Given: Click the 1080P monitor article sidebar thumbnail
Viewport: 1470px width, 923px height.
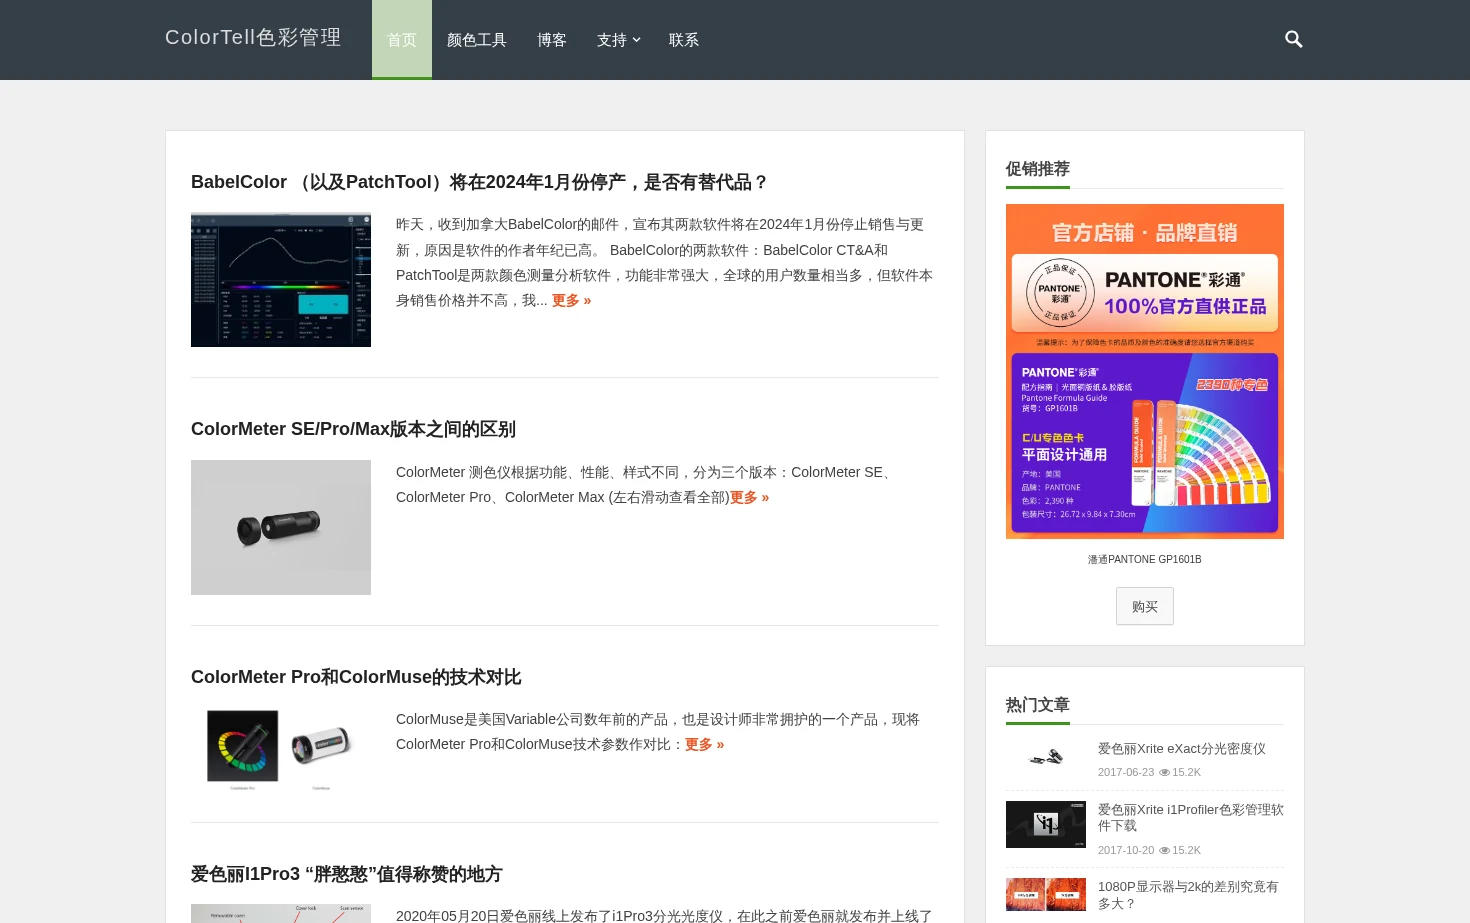Looking at the screenshot, I should 1046,894.
